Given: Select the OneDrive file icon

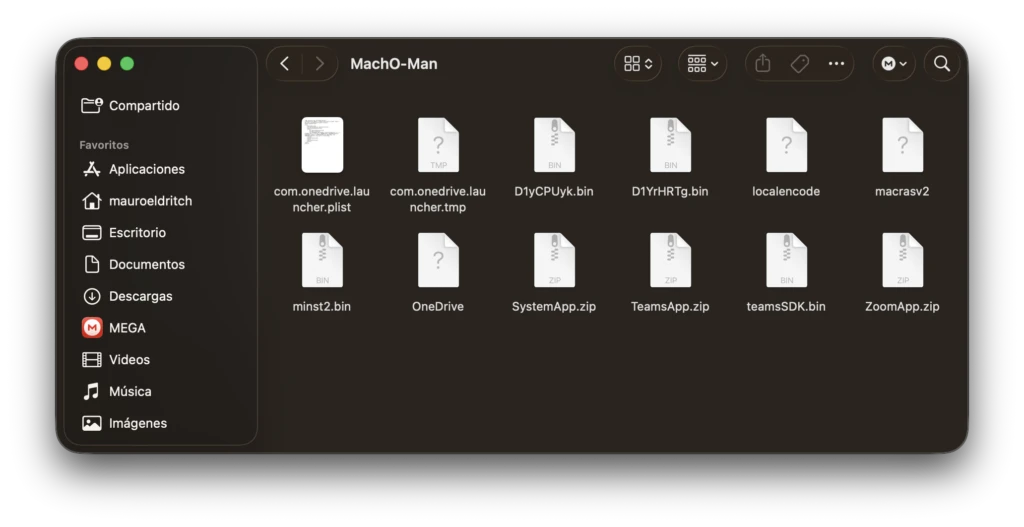Looking at the screenshot, I should (438, 261).
